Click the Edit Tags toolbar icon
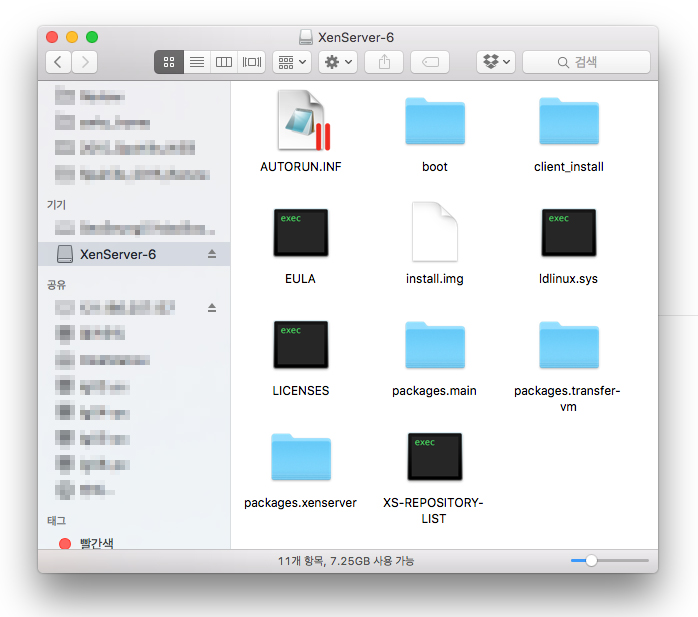 coord(430,62)
